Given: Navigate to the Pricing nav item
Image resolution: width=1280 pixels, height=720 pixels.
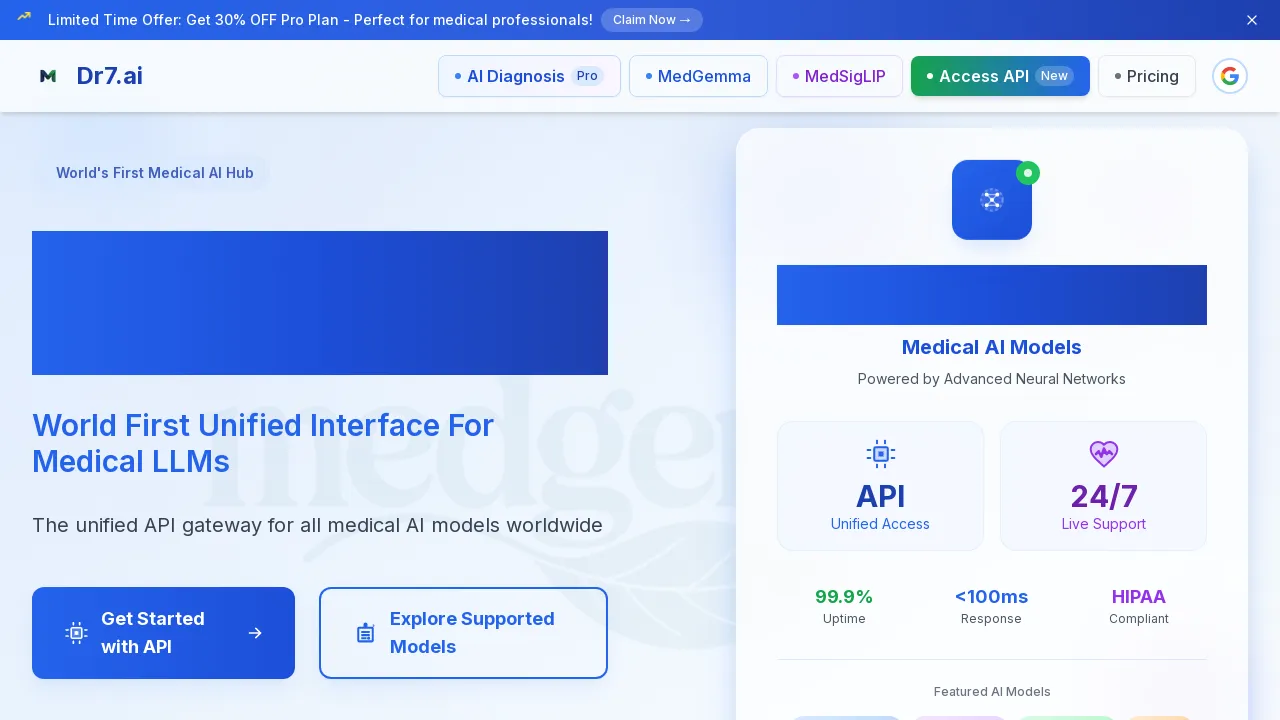Looking at the screenshot, I should click(x=1147, y=76).
